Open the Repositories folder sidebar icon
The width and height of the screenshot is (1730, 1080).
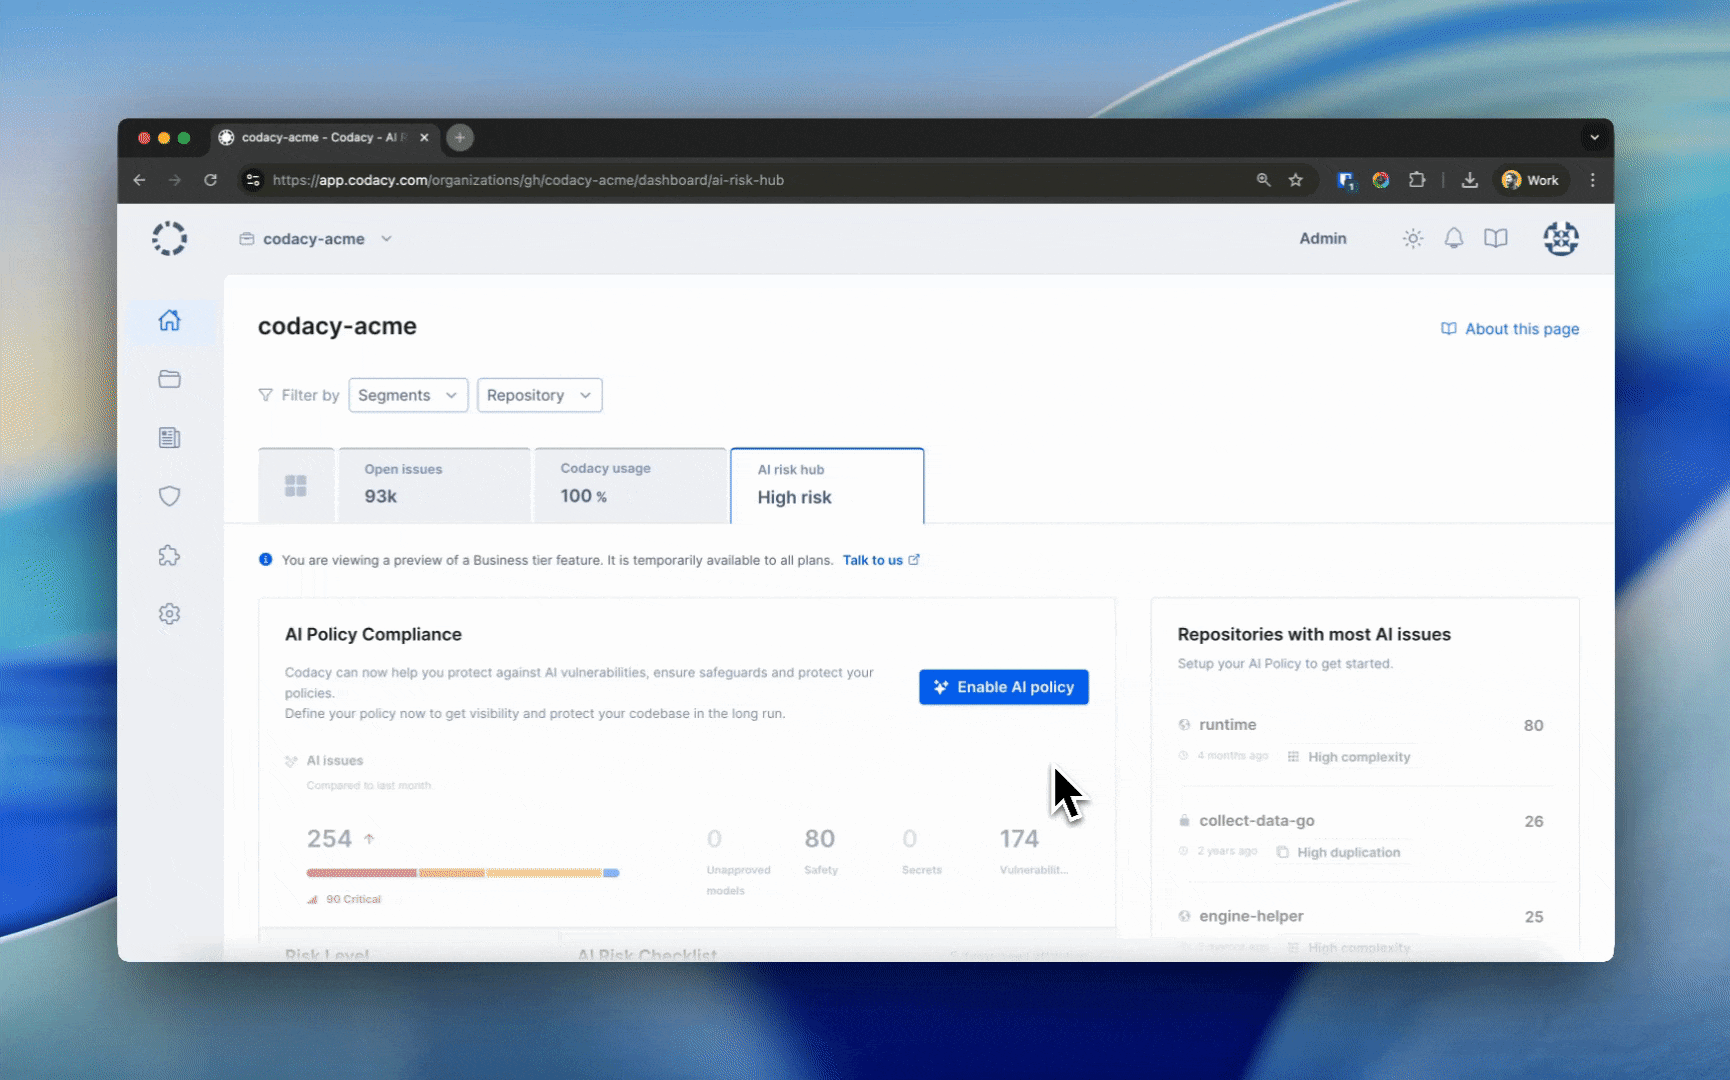(169, 379)
